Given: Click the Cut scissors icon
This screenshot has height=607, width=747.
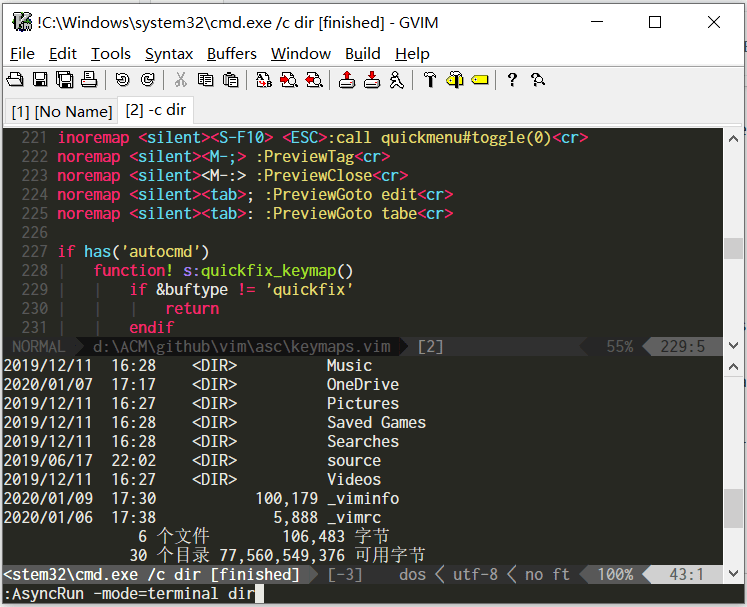Looking at the screenshot, I should (181, 80).
